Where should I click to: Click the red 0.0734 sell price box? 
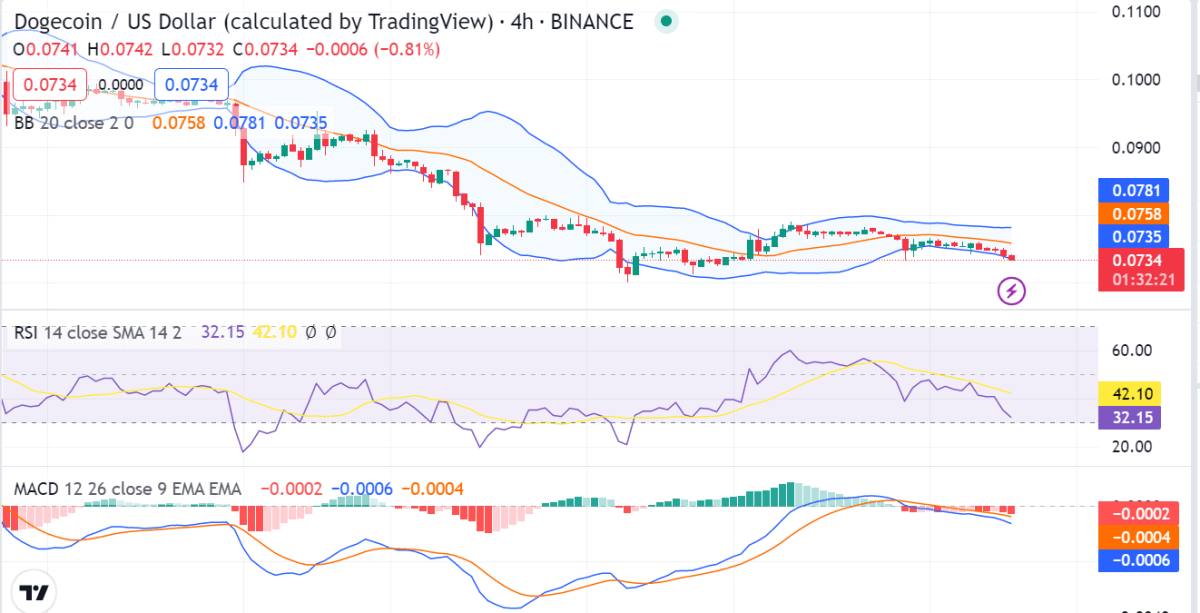click(x=45, y=85)
